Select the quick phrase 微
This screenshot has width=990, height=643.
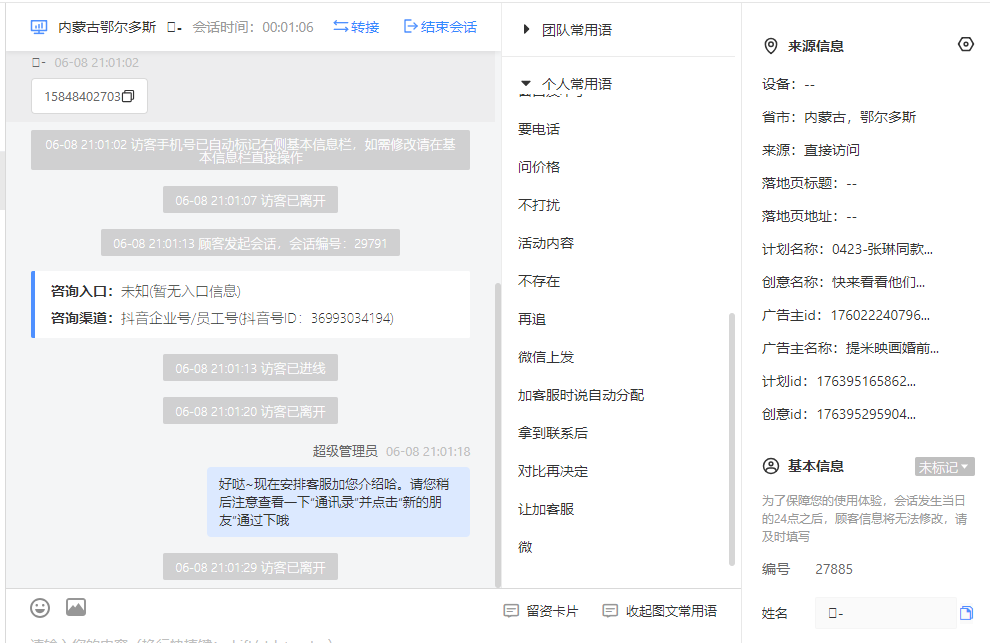pos(525,547)
